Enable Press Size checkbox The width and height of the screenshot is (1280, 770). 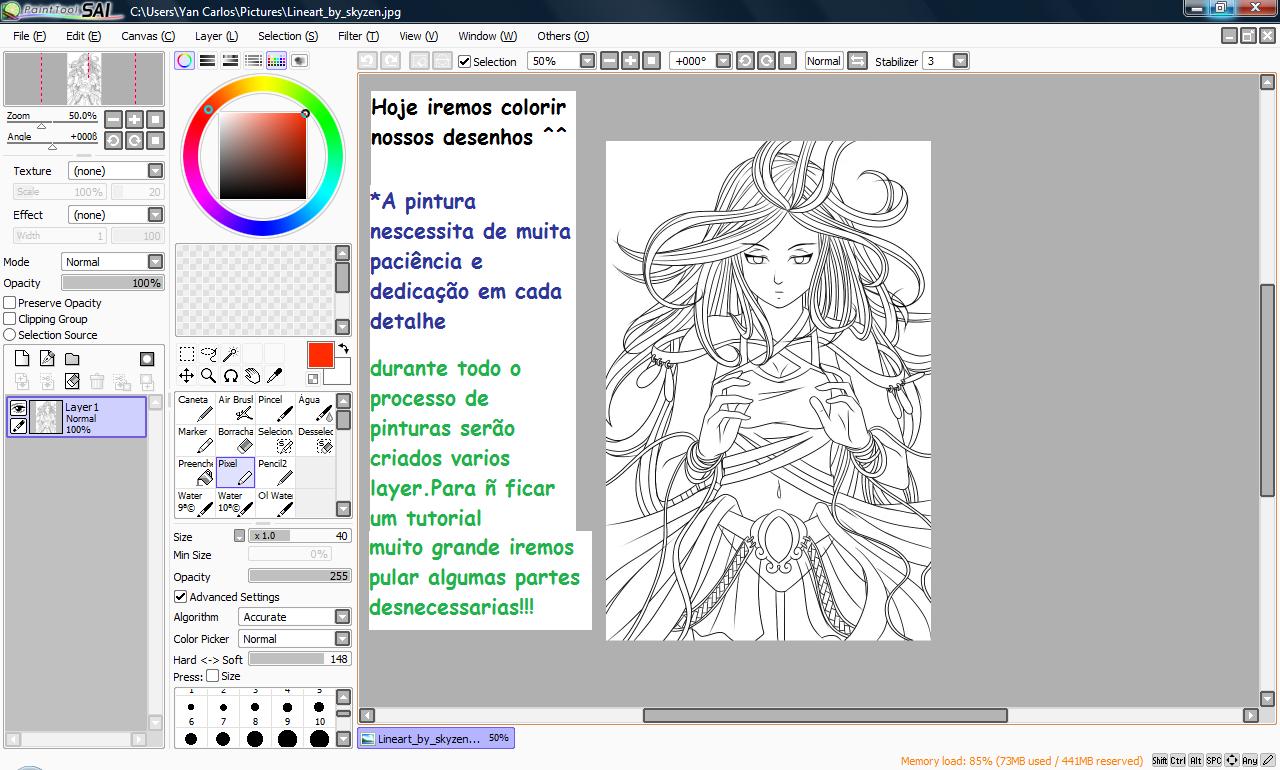click(212, 676)
